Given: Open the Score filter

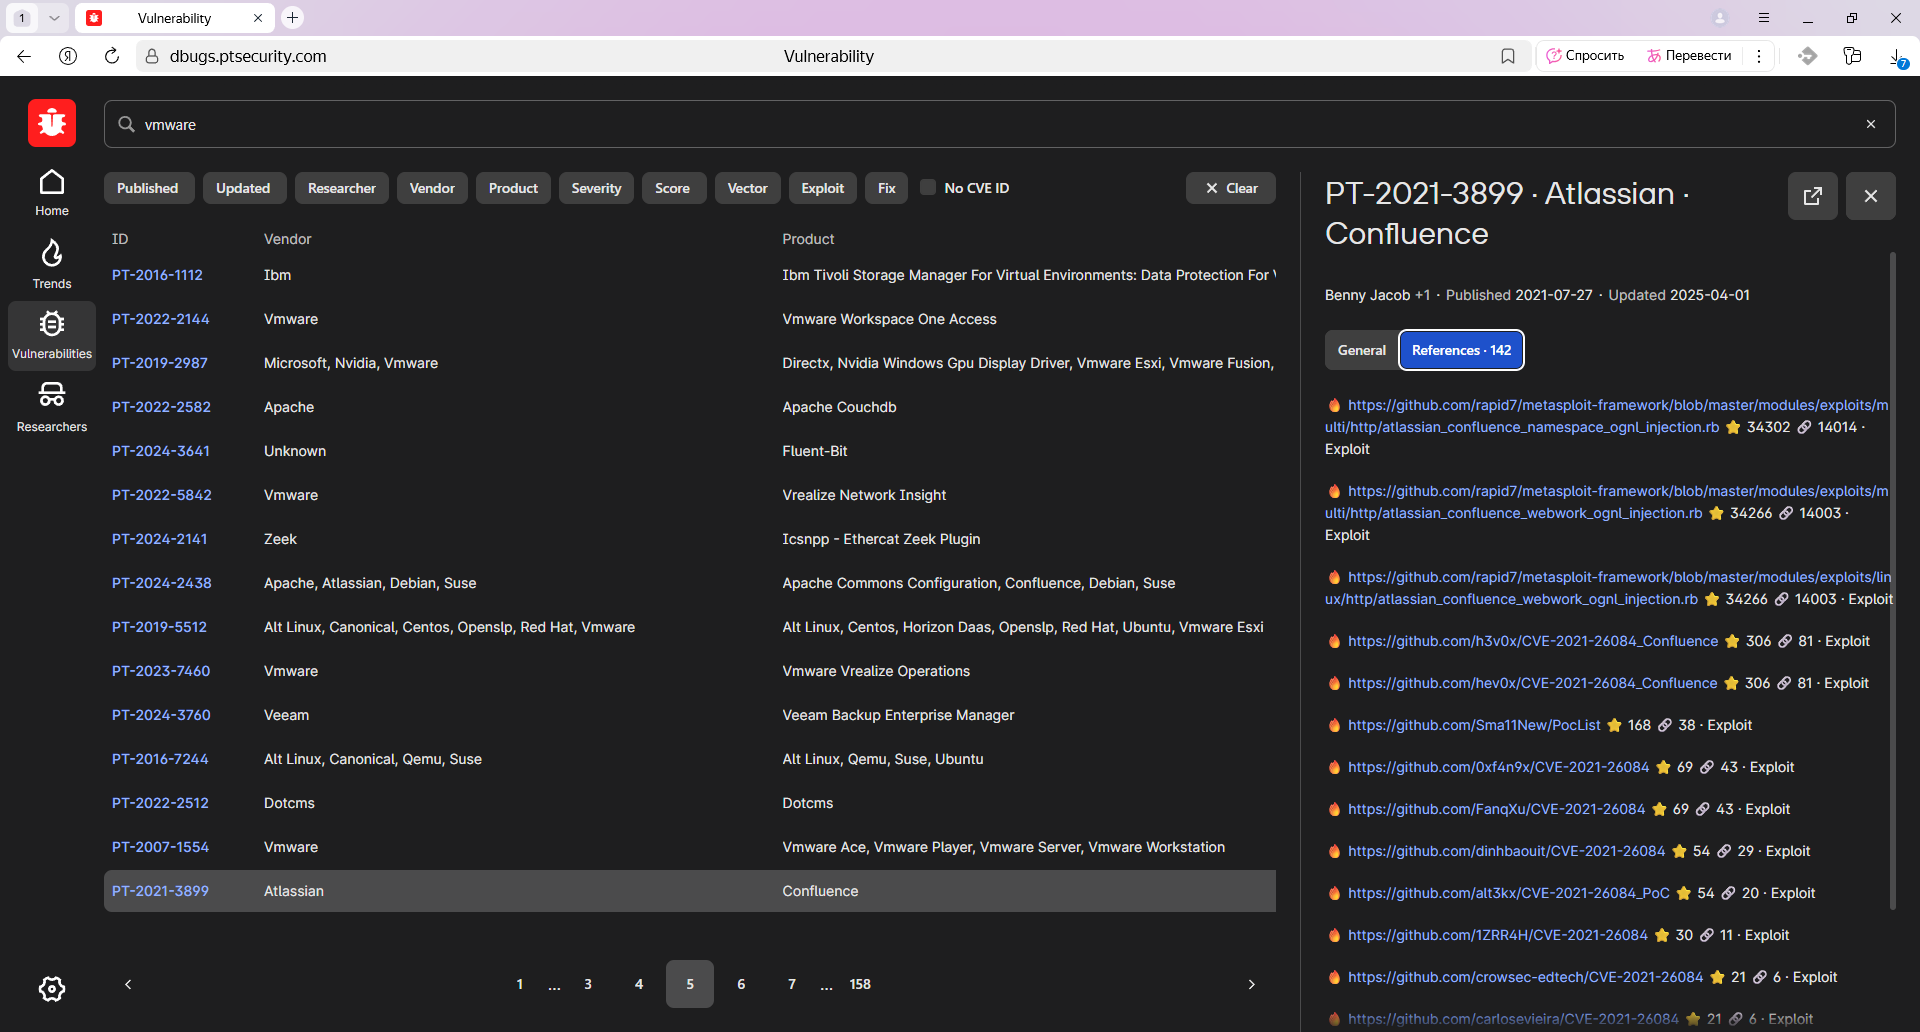Looking at the screenshot, I should [x=673, y=188].
